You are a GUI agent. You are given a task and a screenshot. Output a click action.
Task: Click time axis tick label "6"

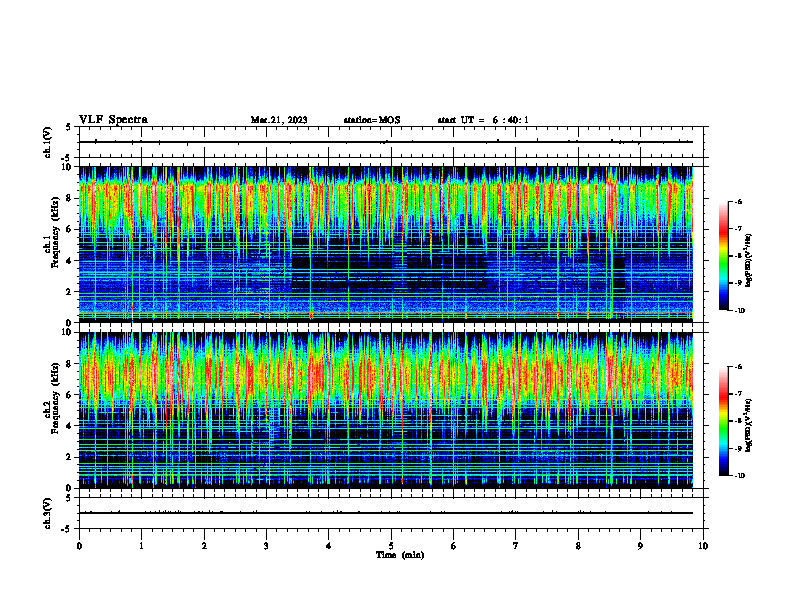tap(454, 546)
